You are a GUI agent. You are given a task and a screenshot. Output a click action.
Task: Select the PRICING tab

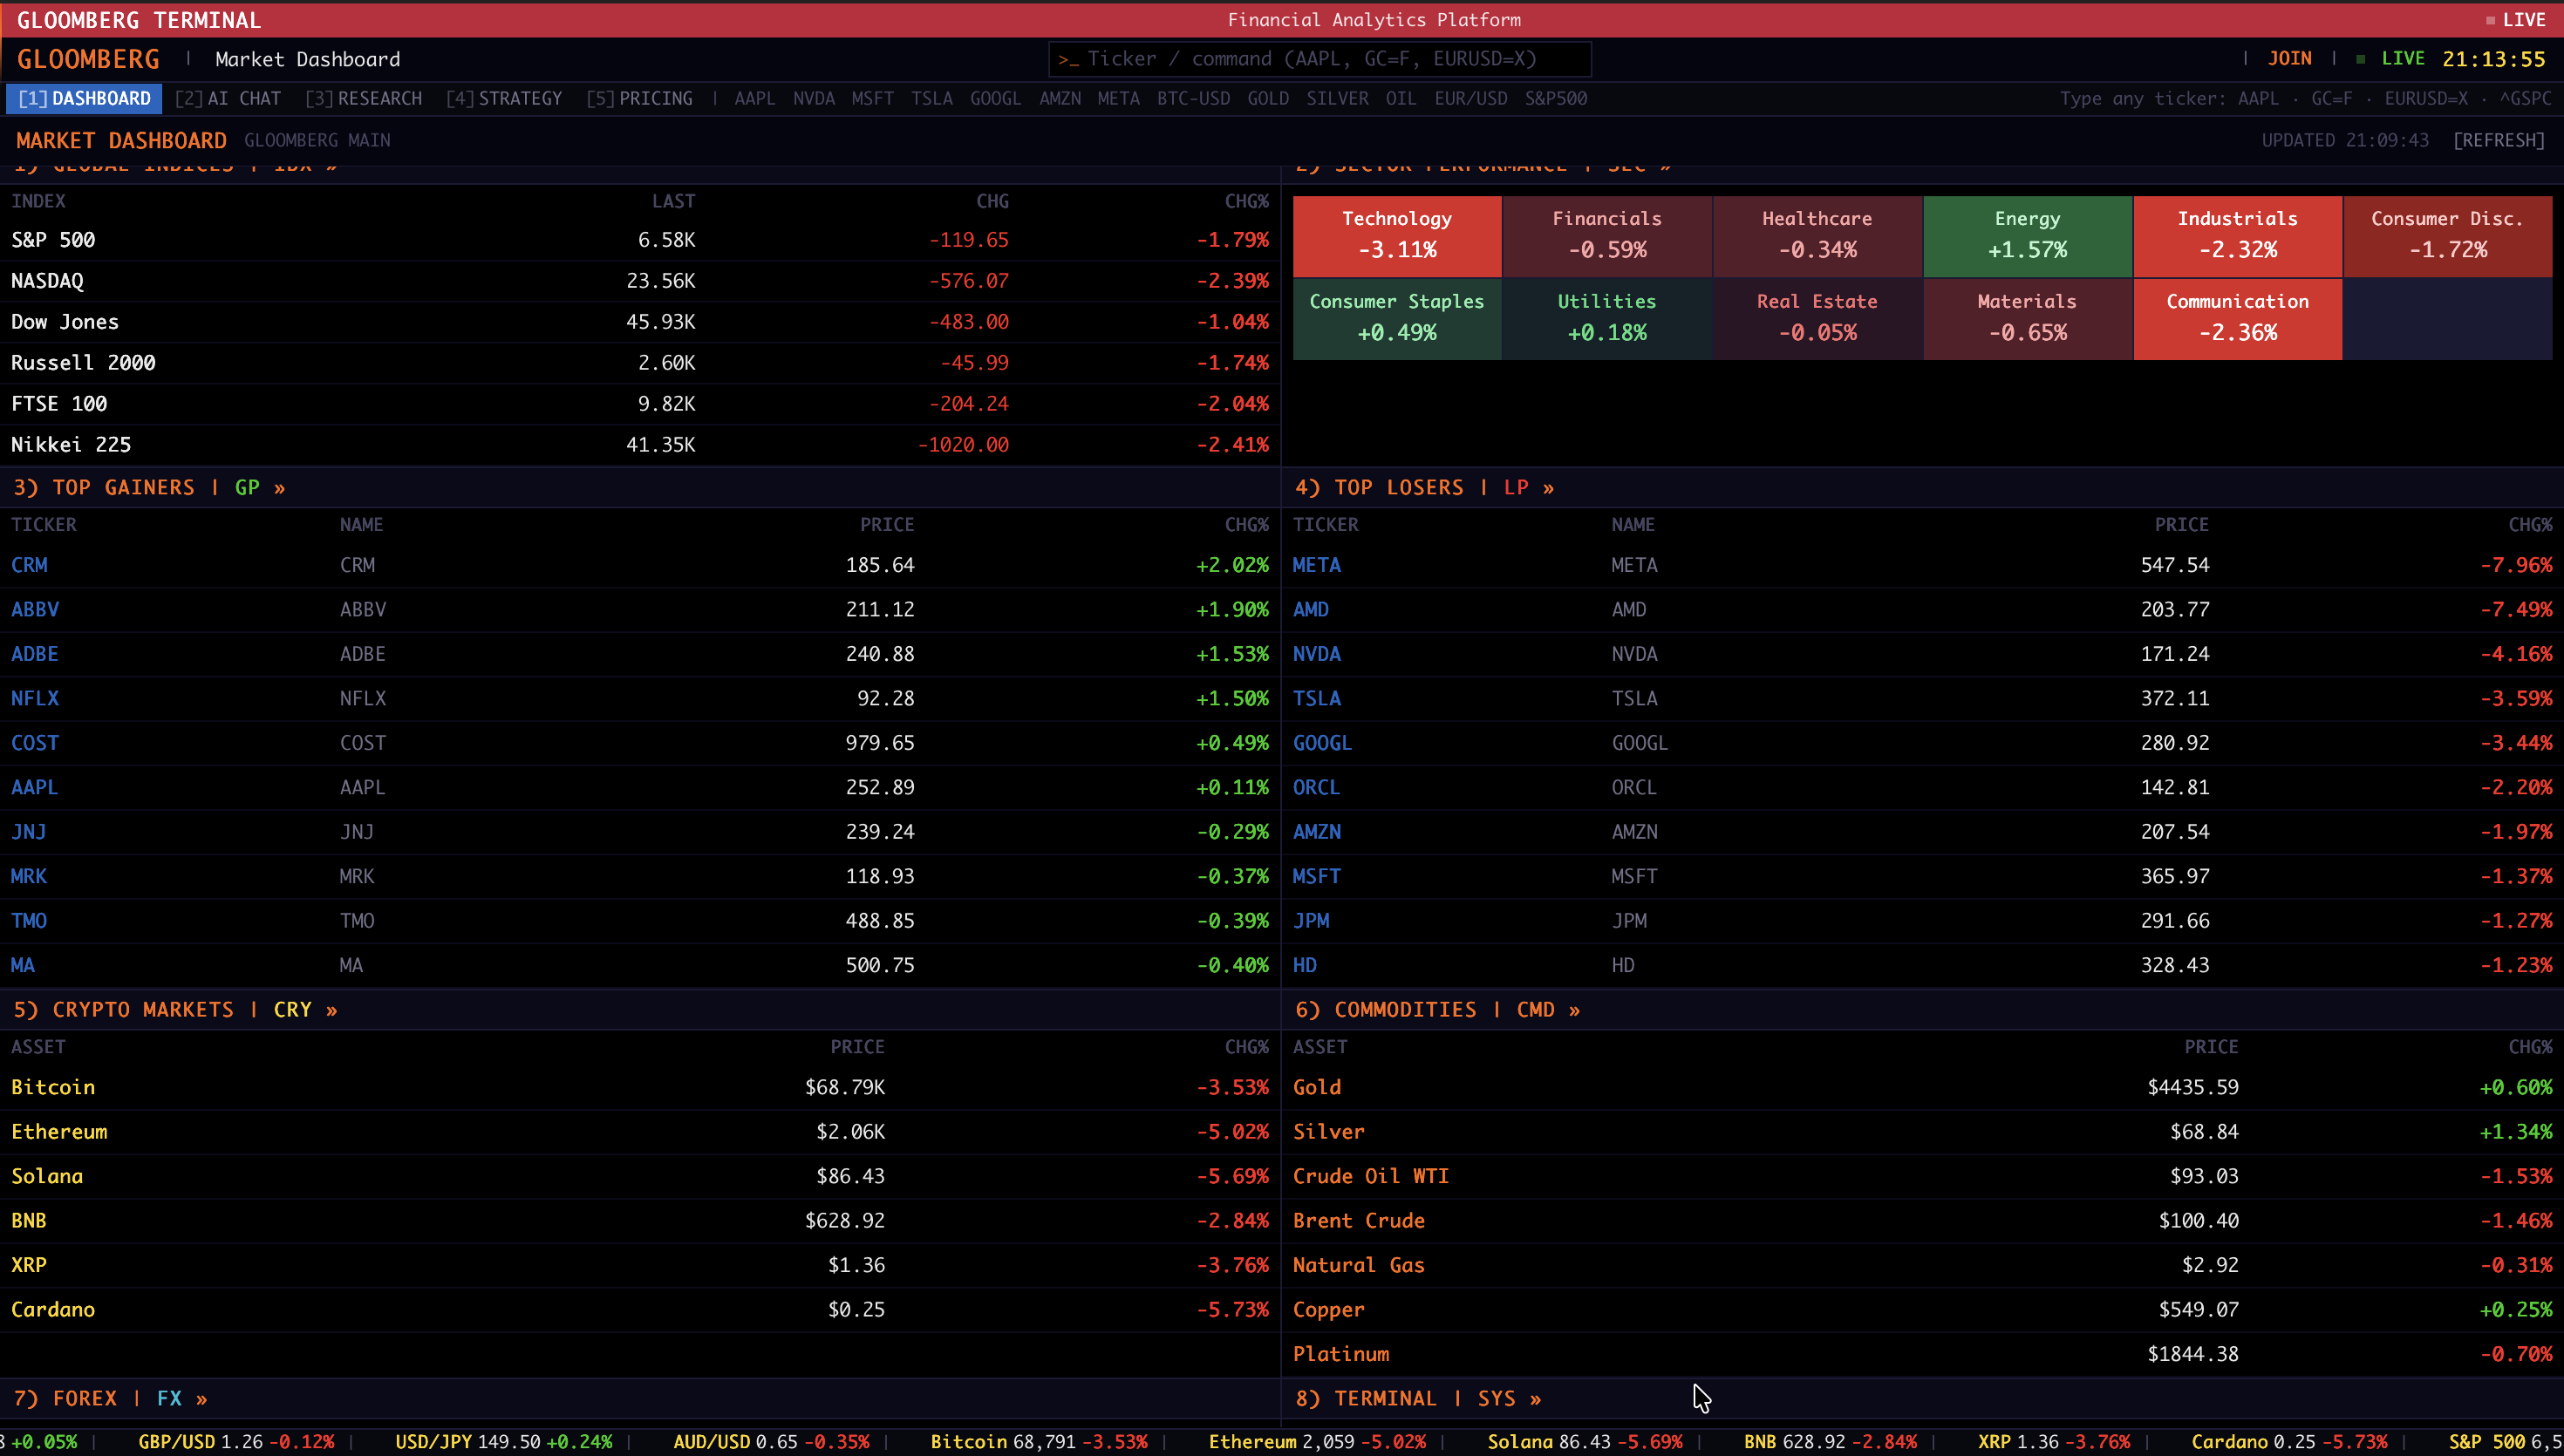pos(640,99)
